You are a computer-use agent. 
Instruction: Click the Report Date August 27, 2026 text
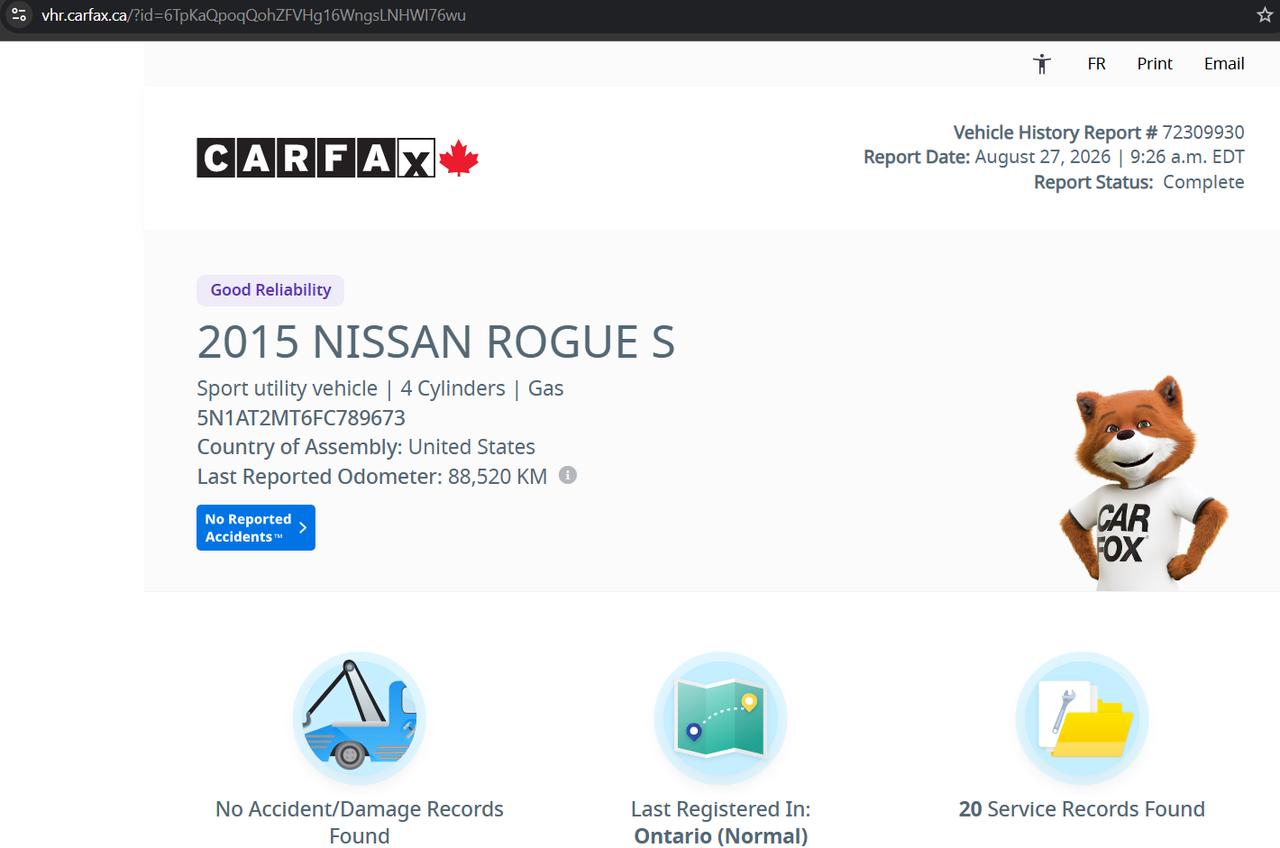[x=1054, y=157]
